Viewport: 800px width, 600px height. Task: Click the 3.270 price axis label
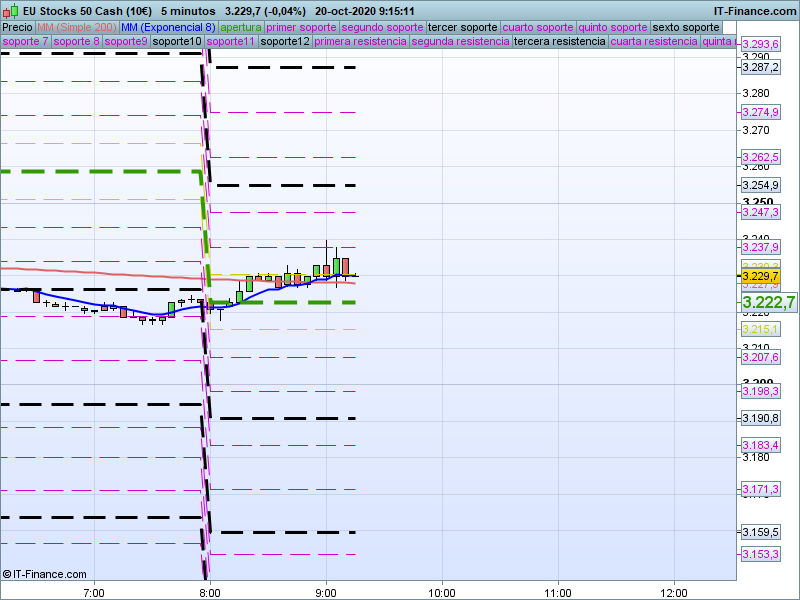pyautogui.click(x=756, y=130)
